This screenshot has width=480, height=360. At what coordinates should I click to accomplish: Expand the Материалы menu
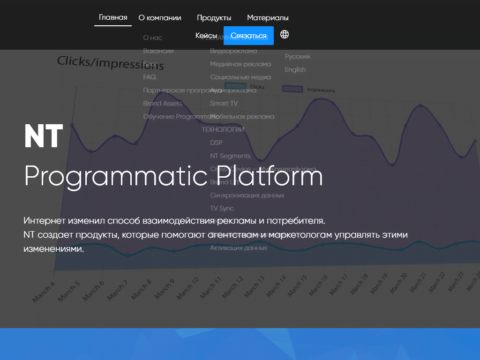click(268, 18)
